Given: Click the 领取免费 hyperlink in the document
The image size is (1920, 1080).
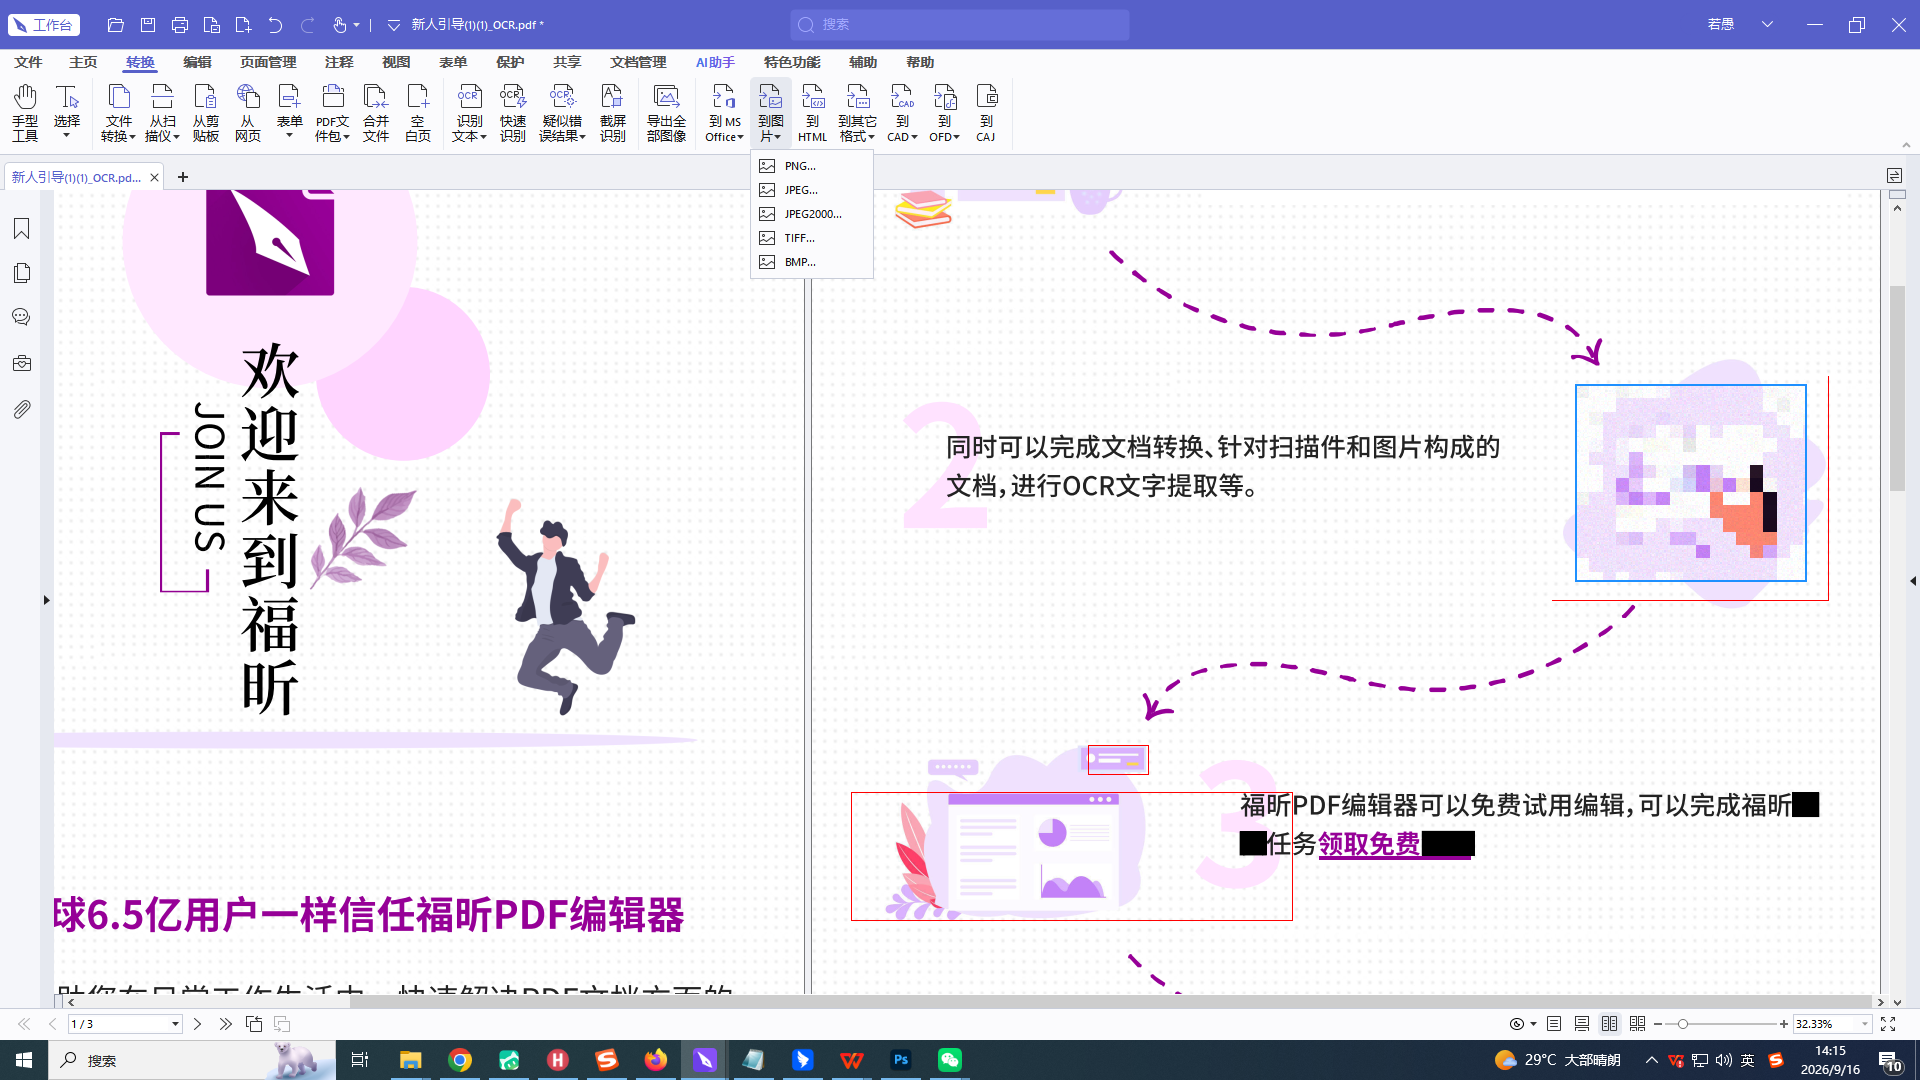Looking at the screenshot, I should (x=1369, y=845).
